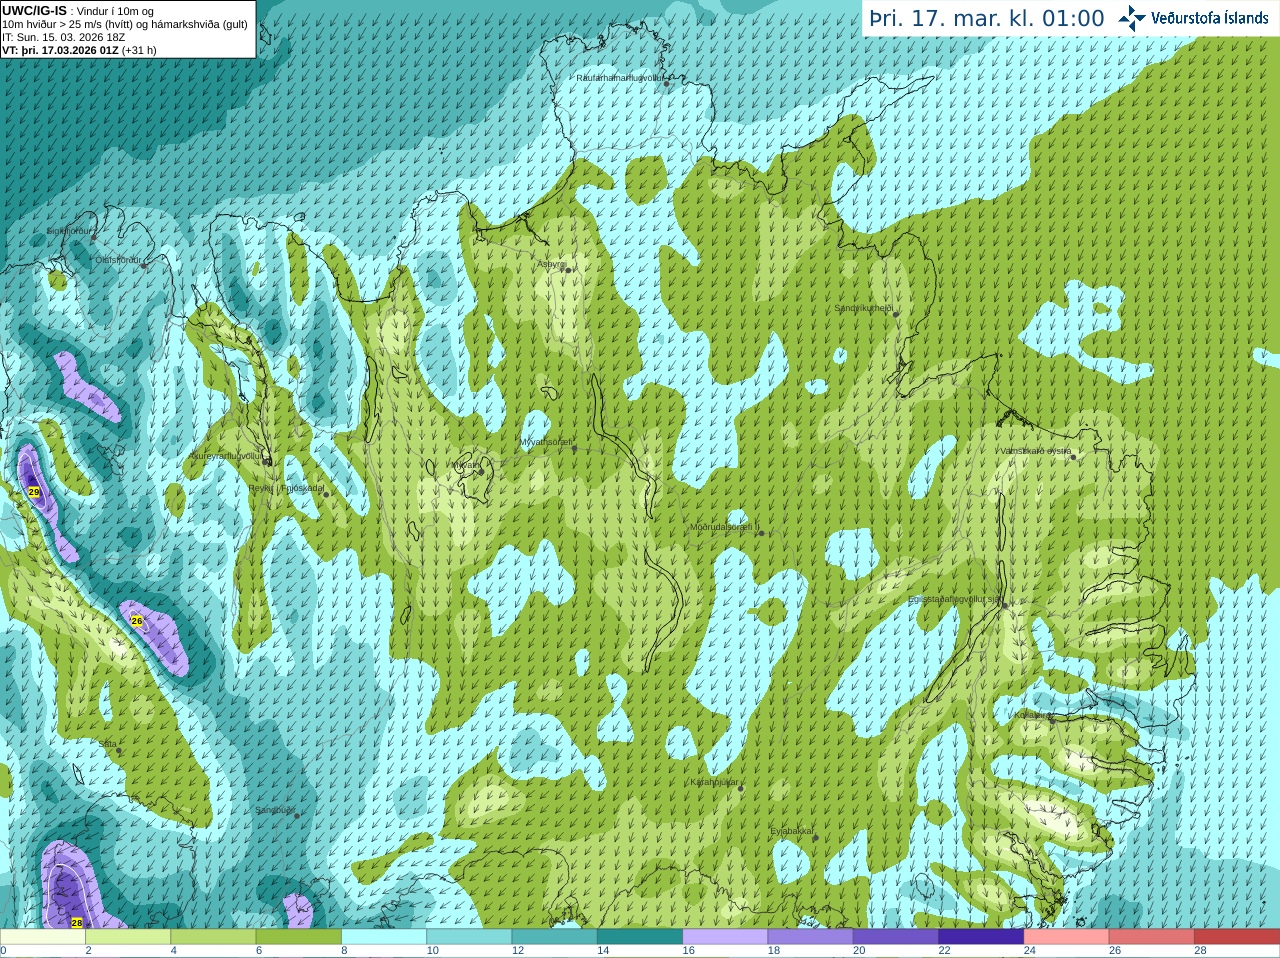
Task: Click the legend value 8 label
Action: tap(344, 950)
